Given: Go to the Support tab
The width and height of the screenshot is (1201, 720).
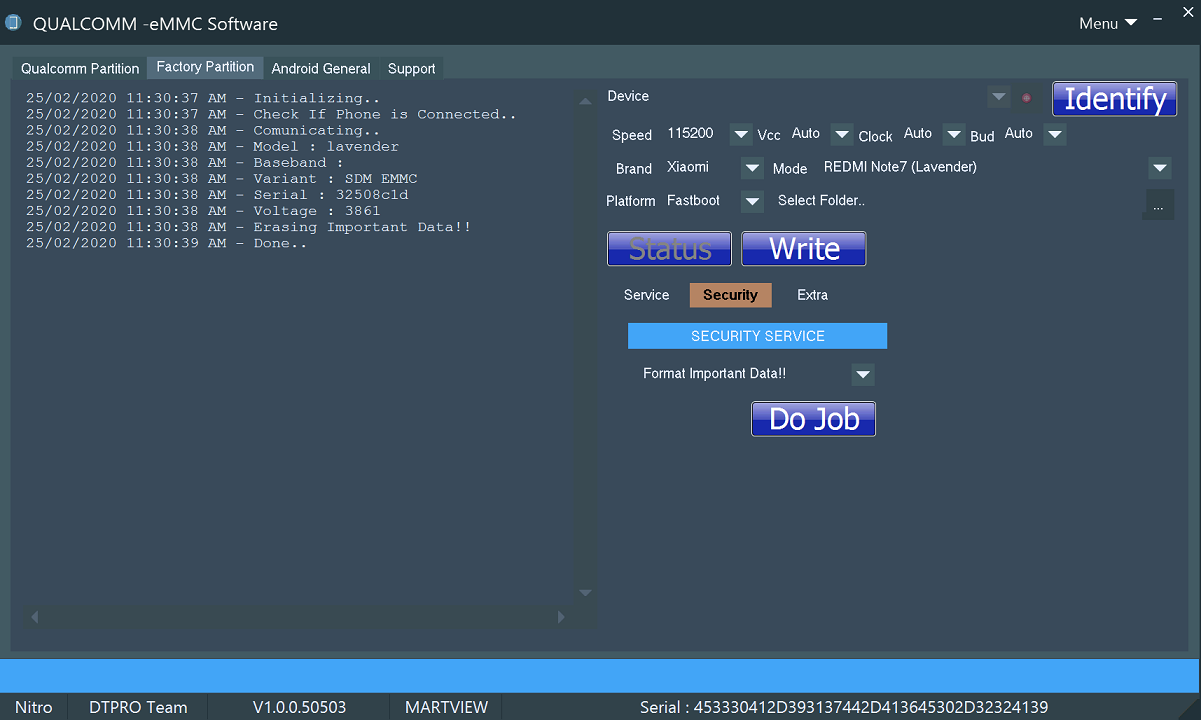Looking at the screenshot, I should click(x=411, y=69).
